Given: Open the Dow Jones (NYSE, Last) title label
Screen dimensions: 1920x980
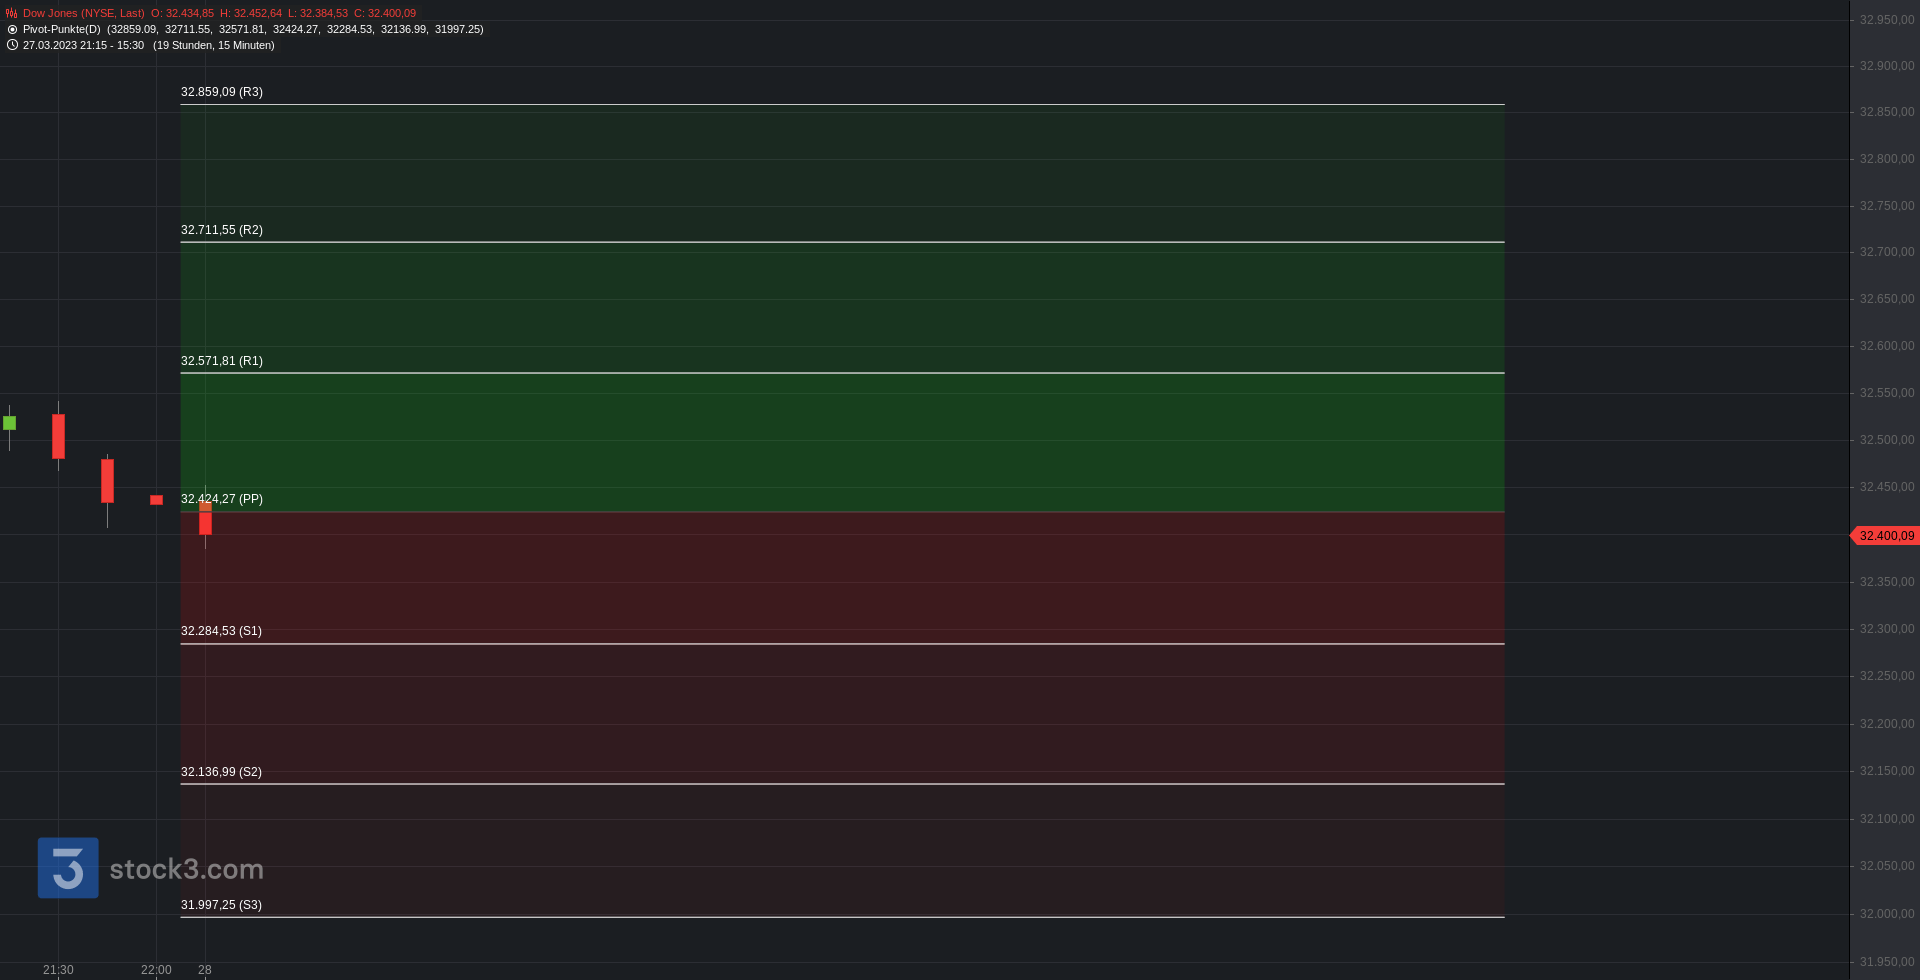Looking at the screenshot, I should (x=84, y=13).
